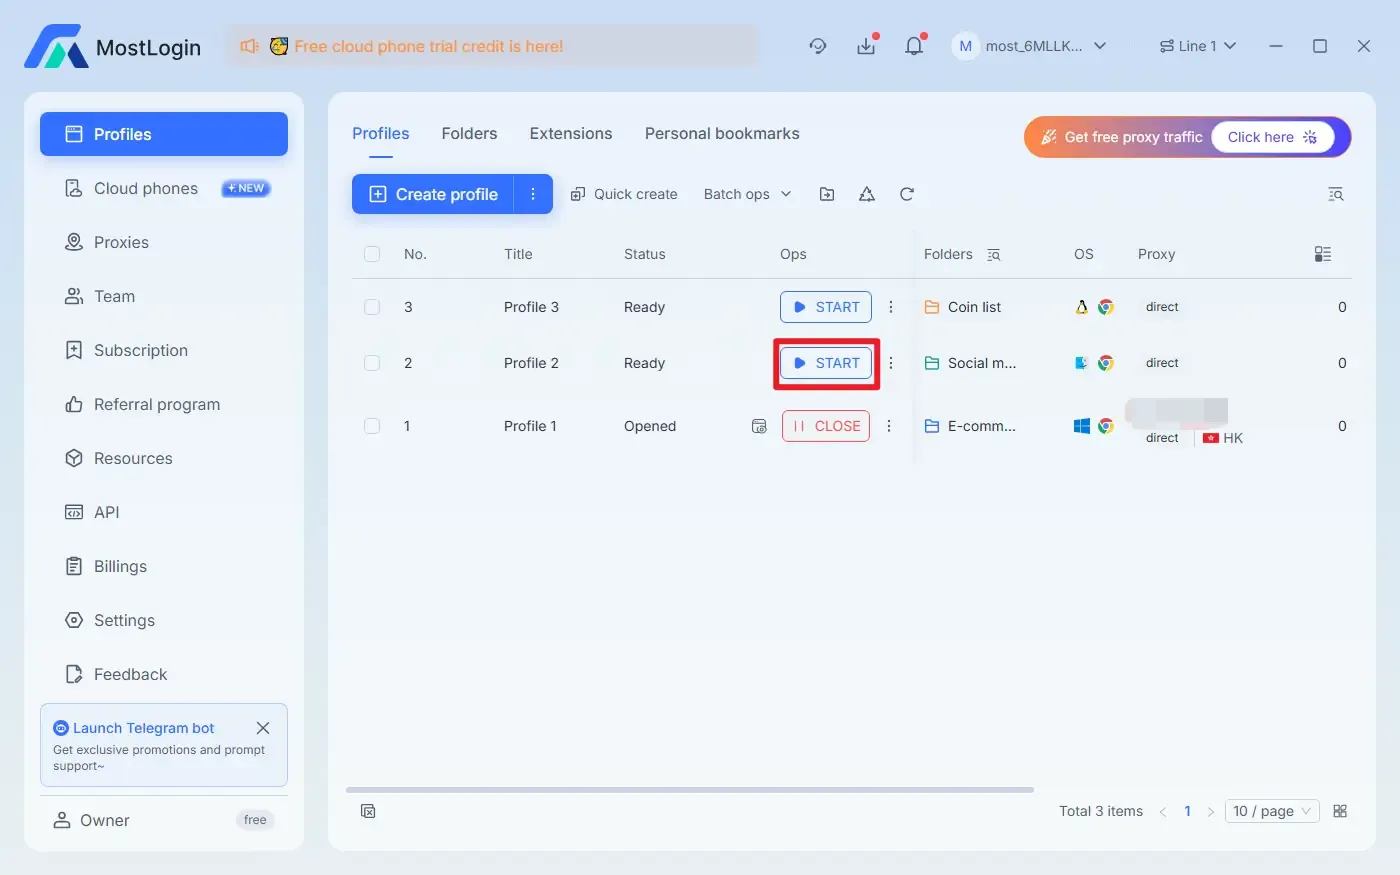The height and width of the screenshot is (875, 1400).
Task: Open the download manager in the header
Action: [866, 45]
